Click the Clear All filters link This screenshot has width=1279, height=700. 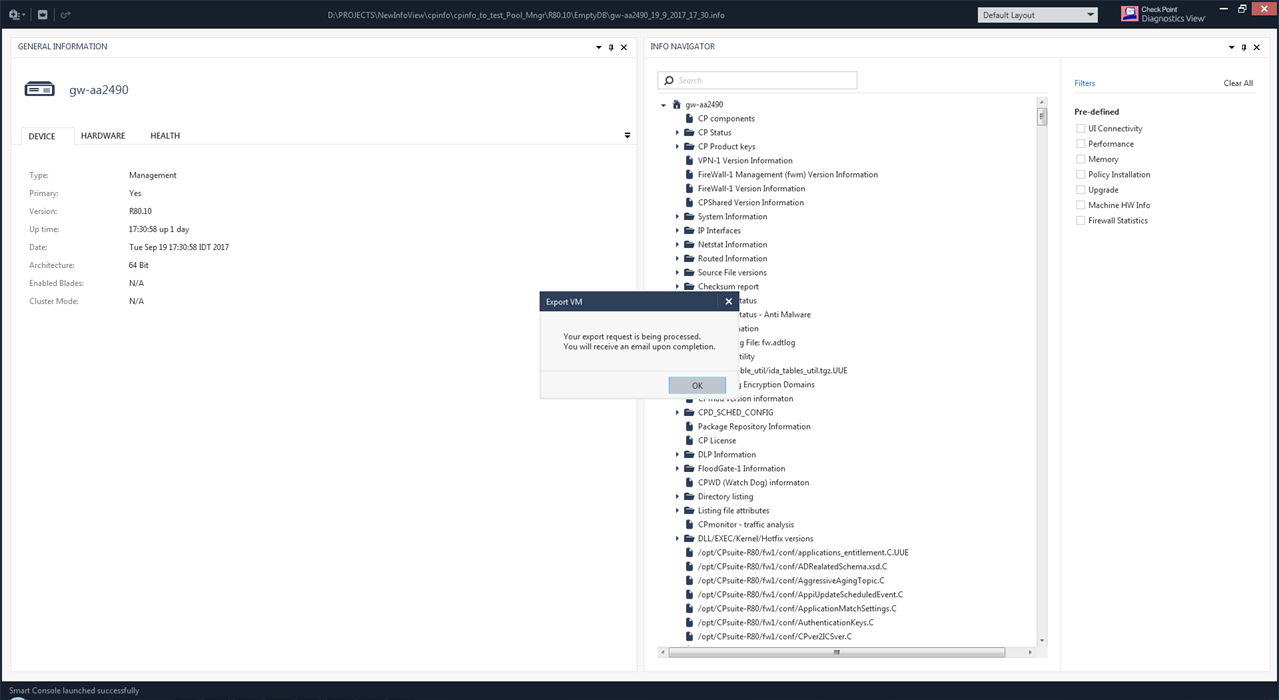(x=1238, y=83)
